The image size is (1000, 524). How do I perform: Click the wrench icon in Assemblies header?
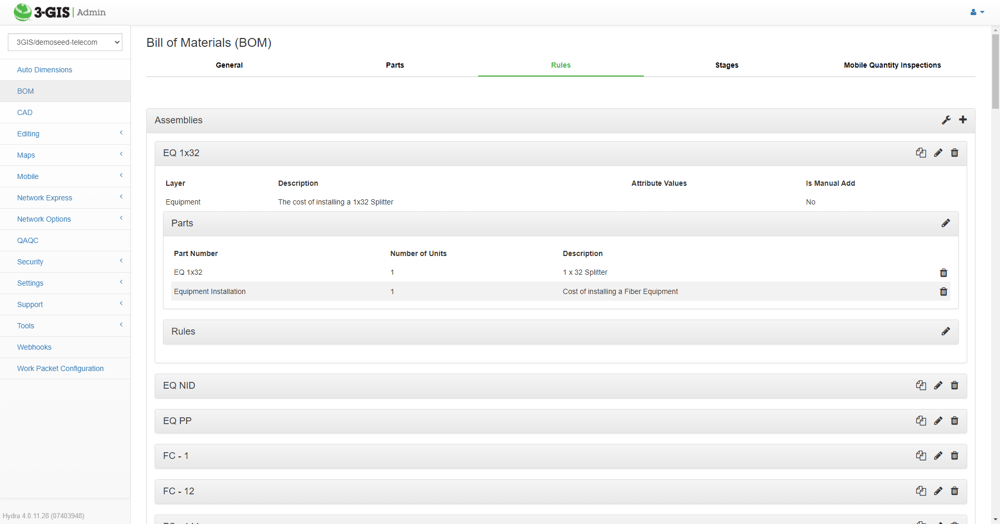[x=946, y=120]
